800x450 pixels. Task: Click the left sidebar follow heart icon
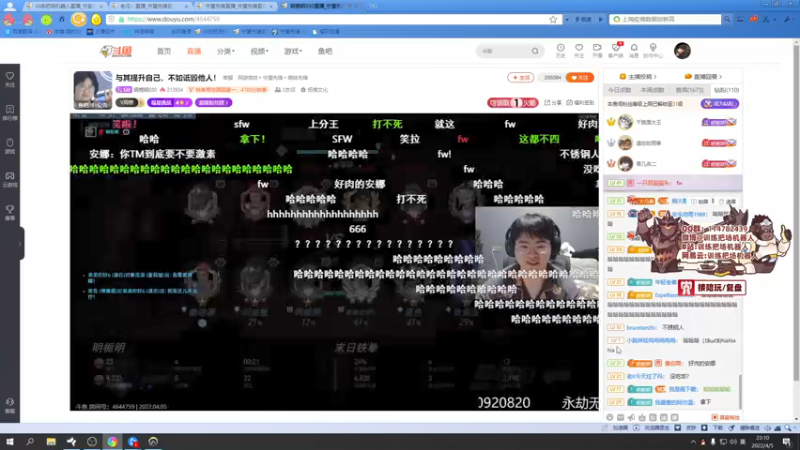click(10, 79)
